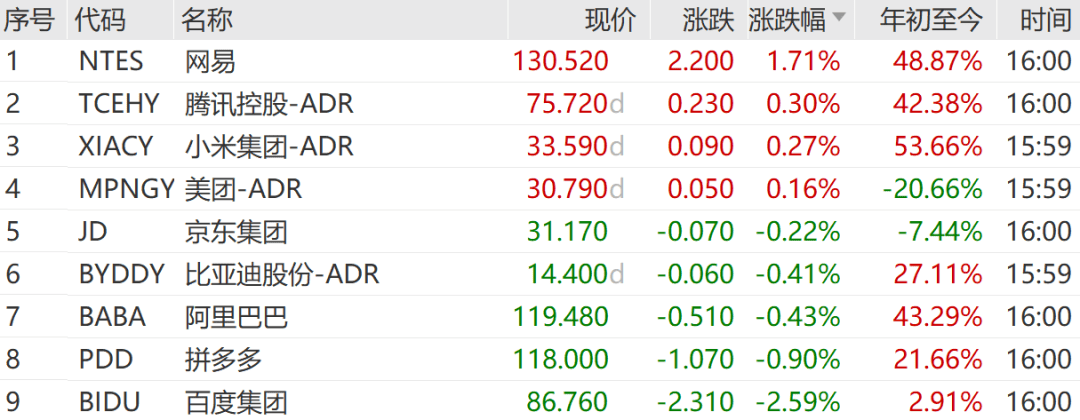Open 美团-ADR stock name
The image size is (1080, 420).
(243, 189)
